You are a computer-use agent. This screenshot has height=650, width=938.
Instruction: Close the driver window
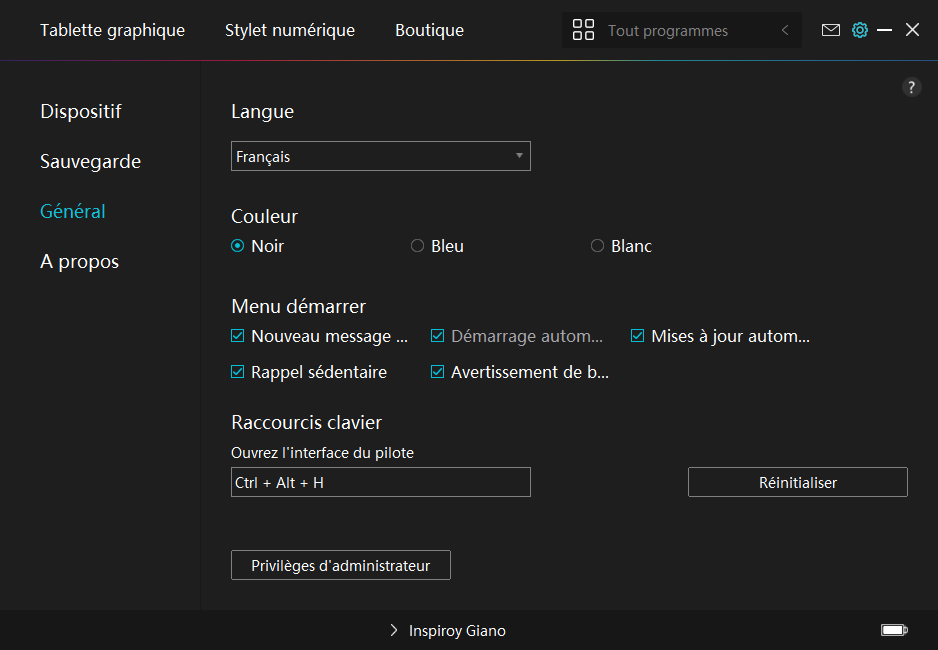click(x=912, y=30)
